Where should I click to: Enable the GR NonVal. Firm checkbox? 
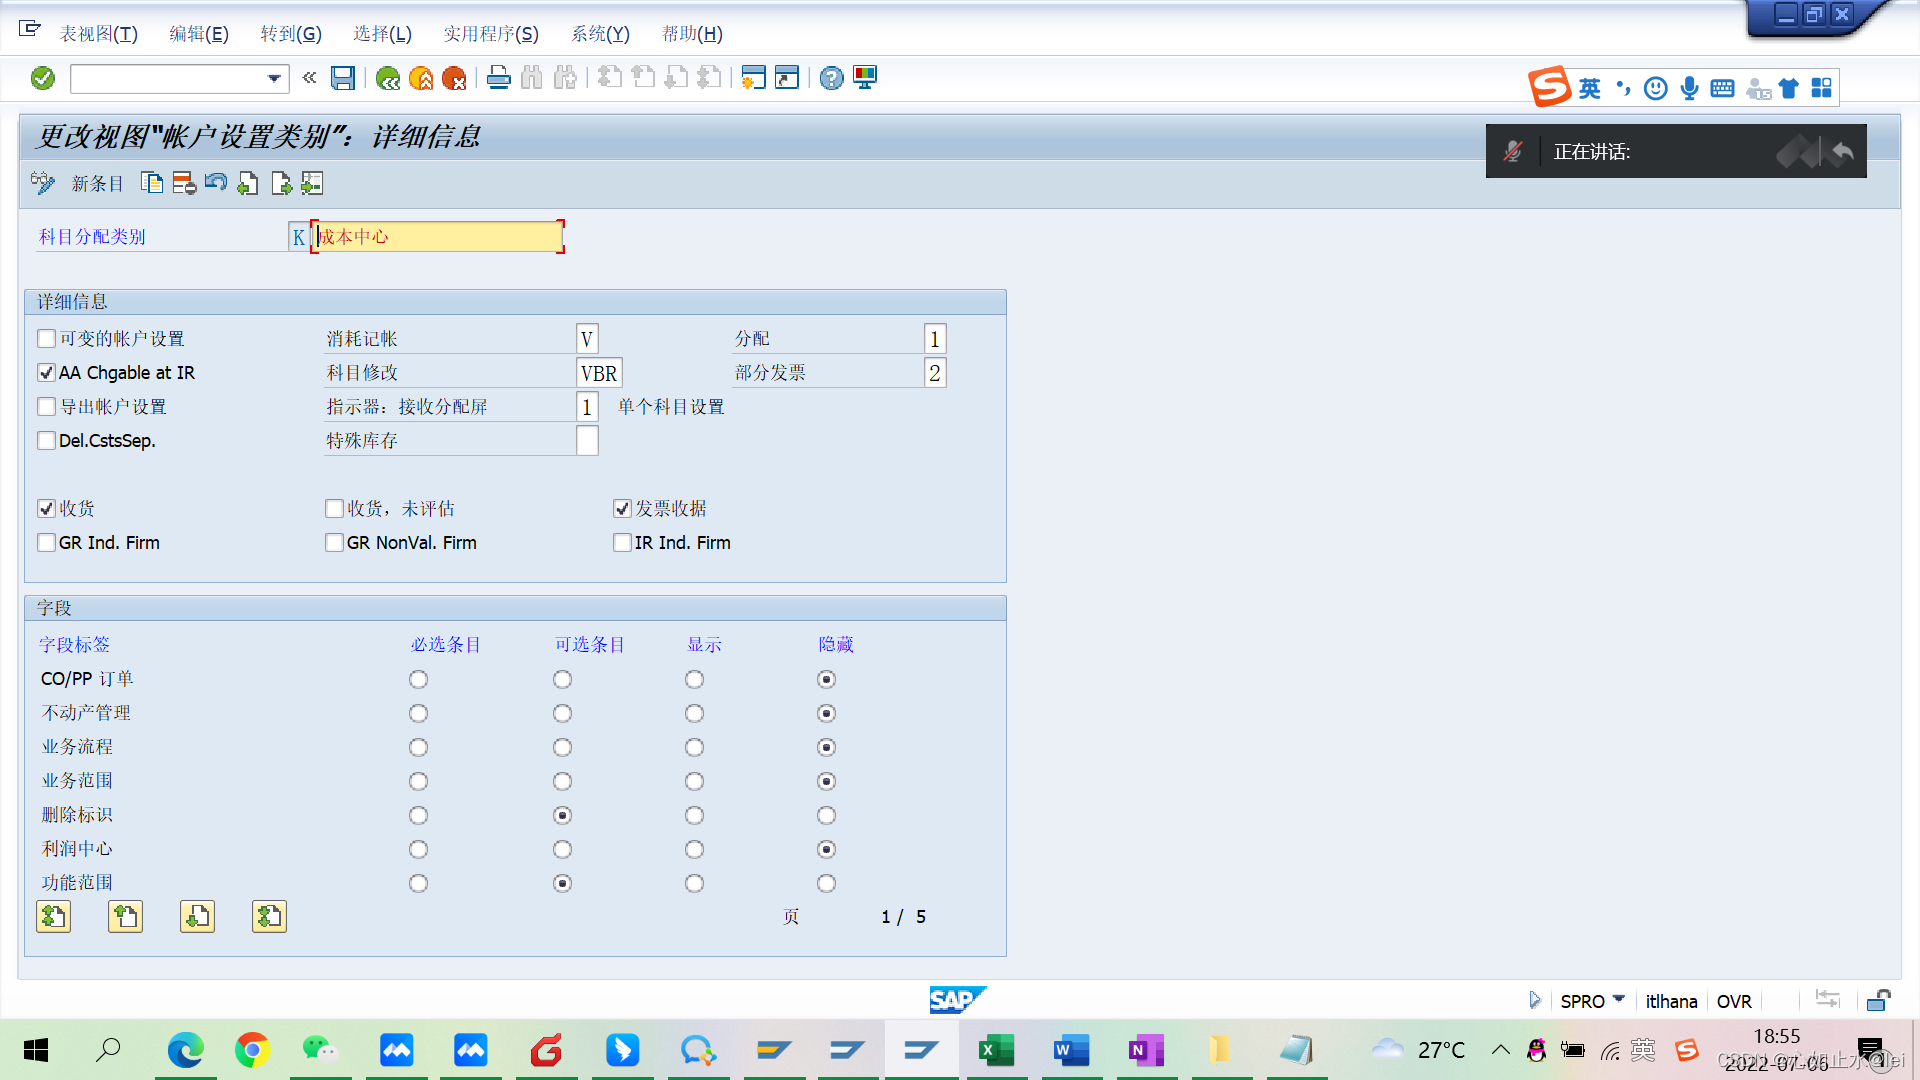[x=335, y=543]
